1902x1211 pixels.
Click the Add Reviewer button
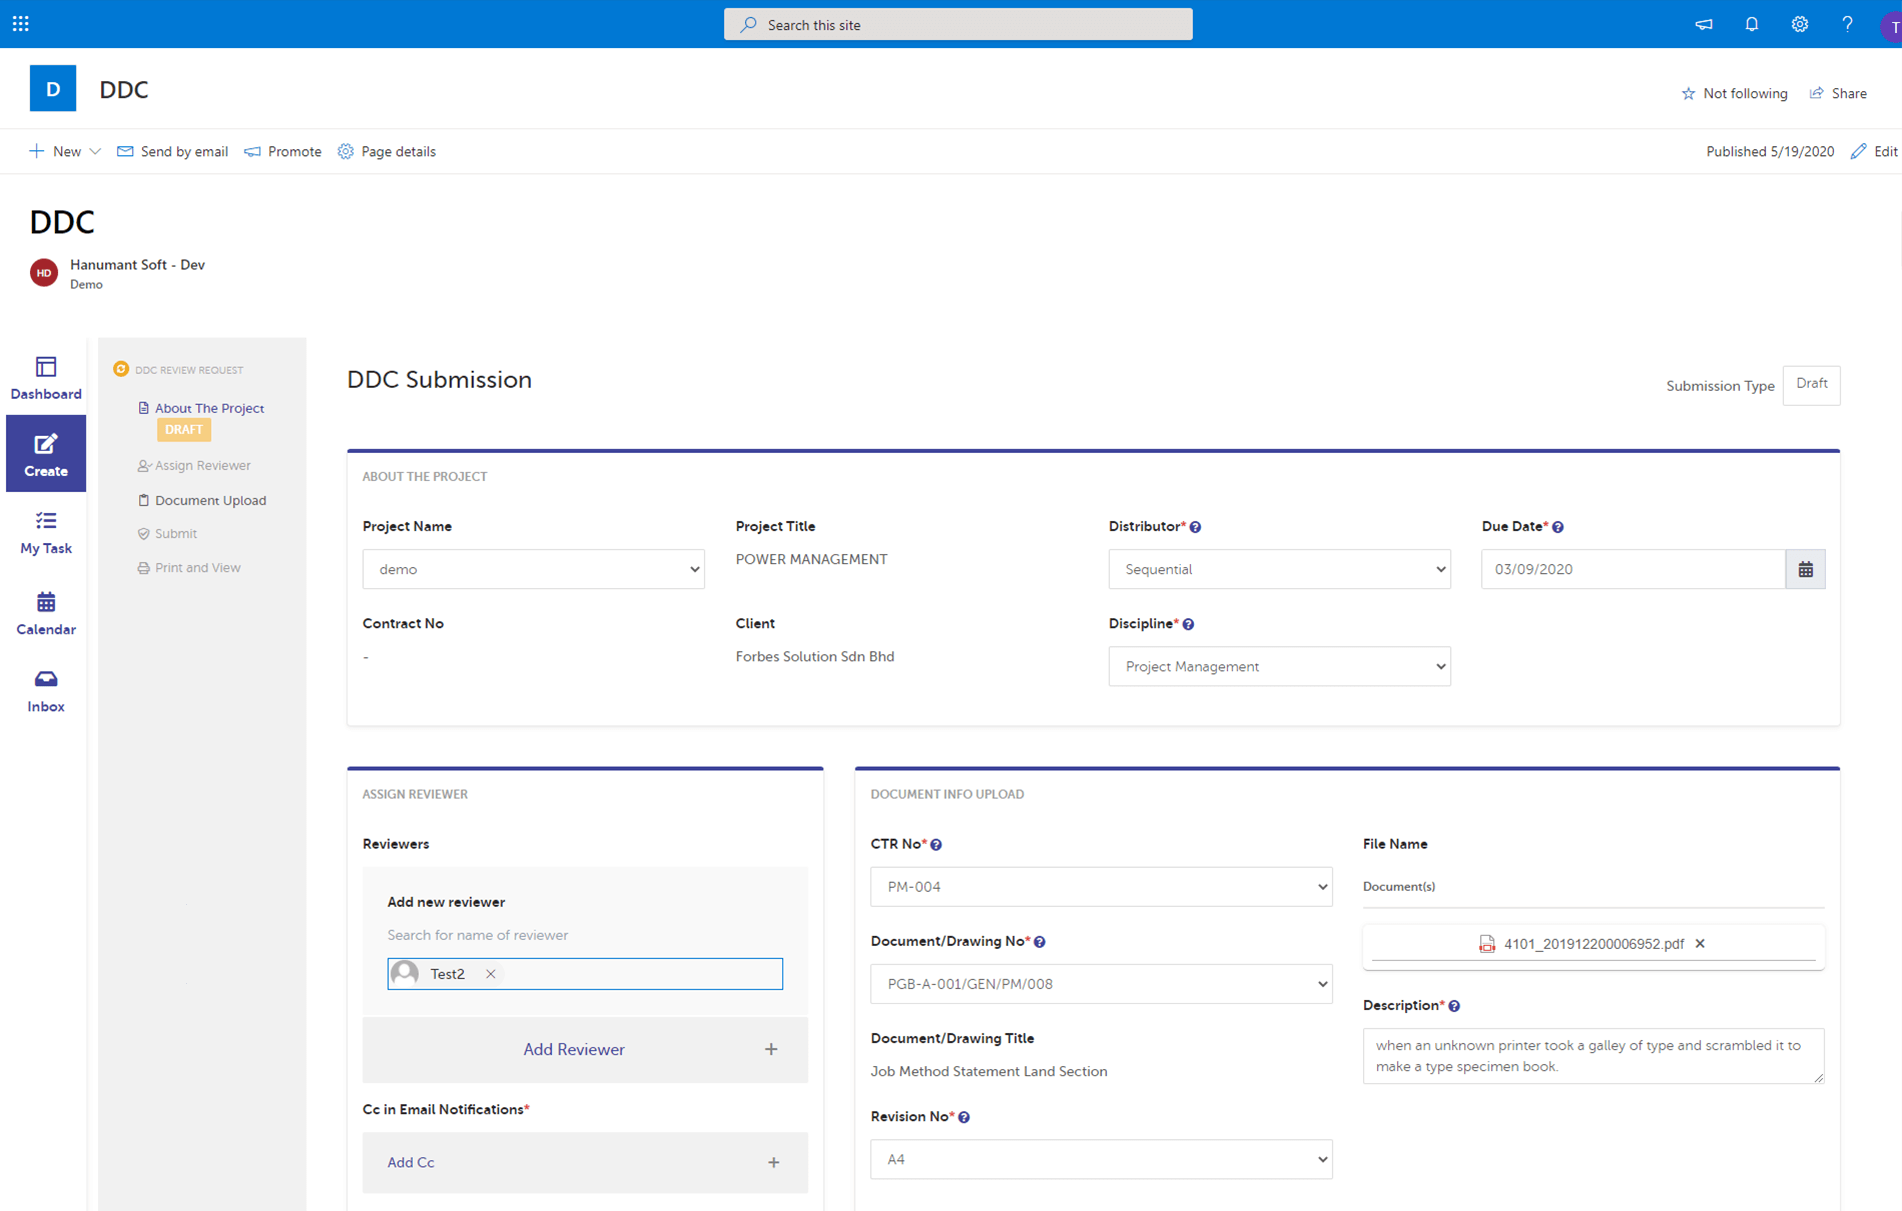click(585, 1050)
